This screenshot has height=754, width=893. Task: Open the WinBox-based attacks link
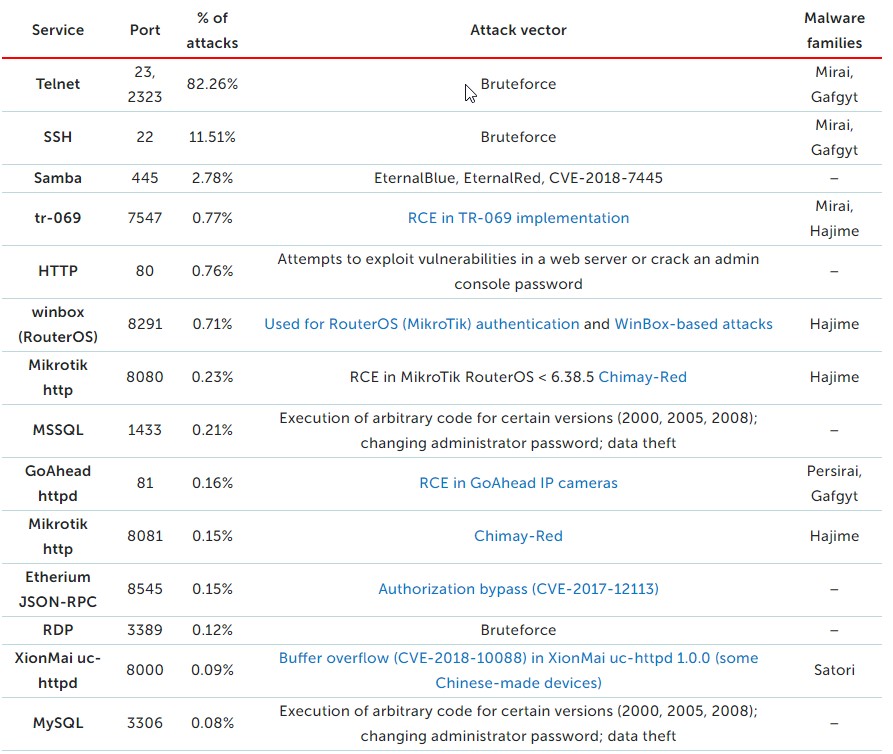tap(693, 324)
